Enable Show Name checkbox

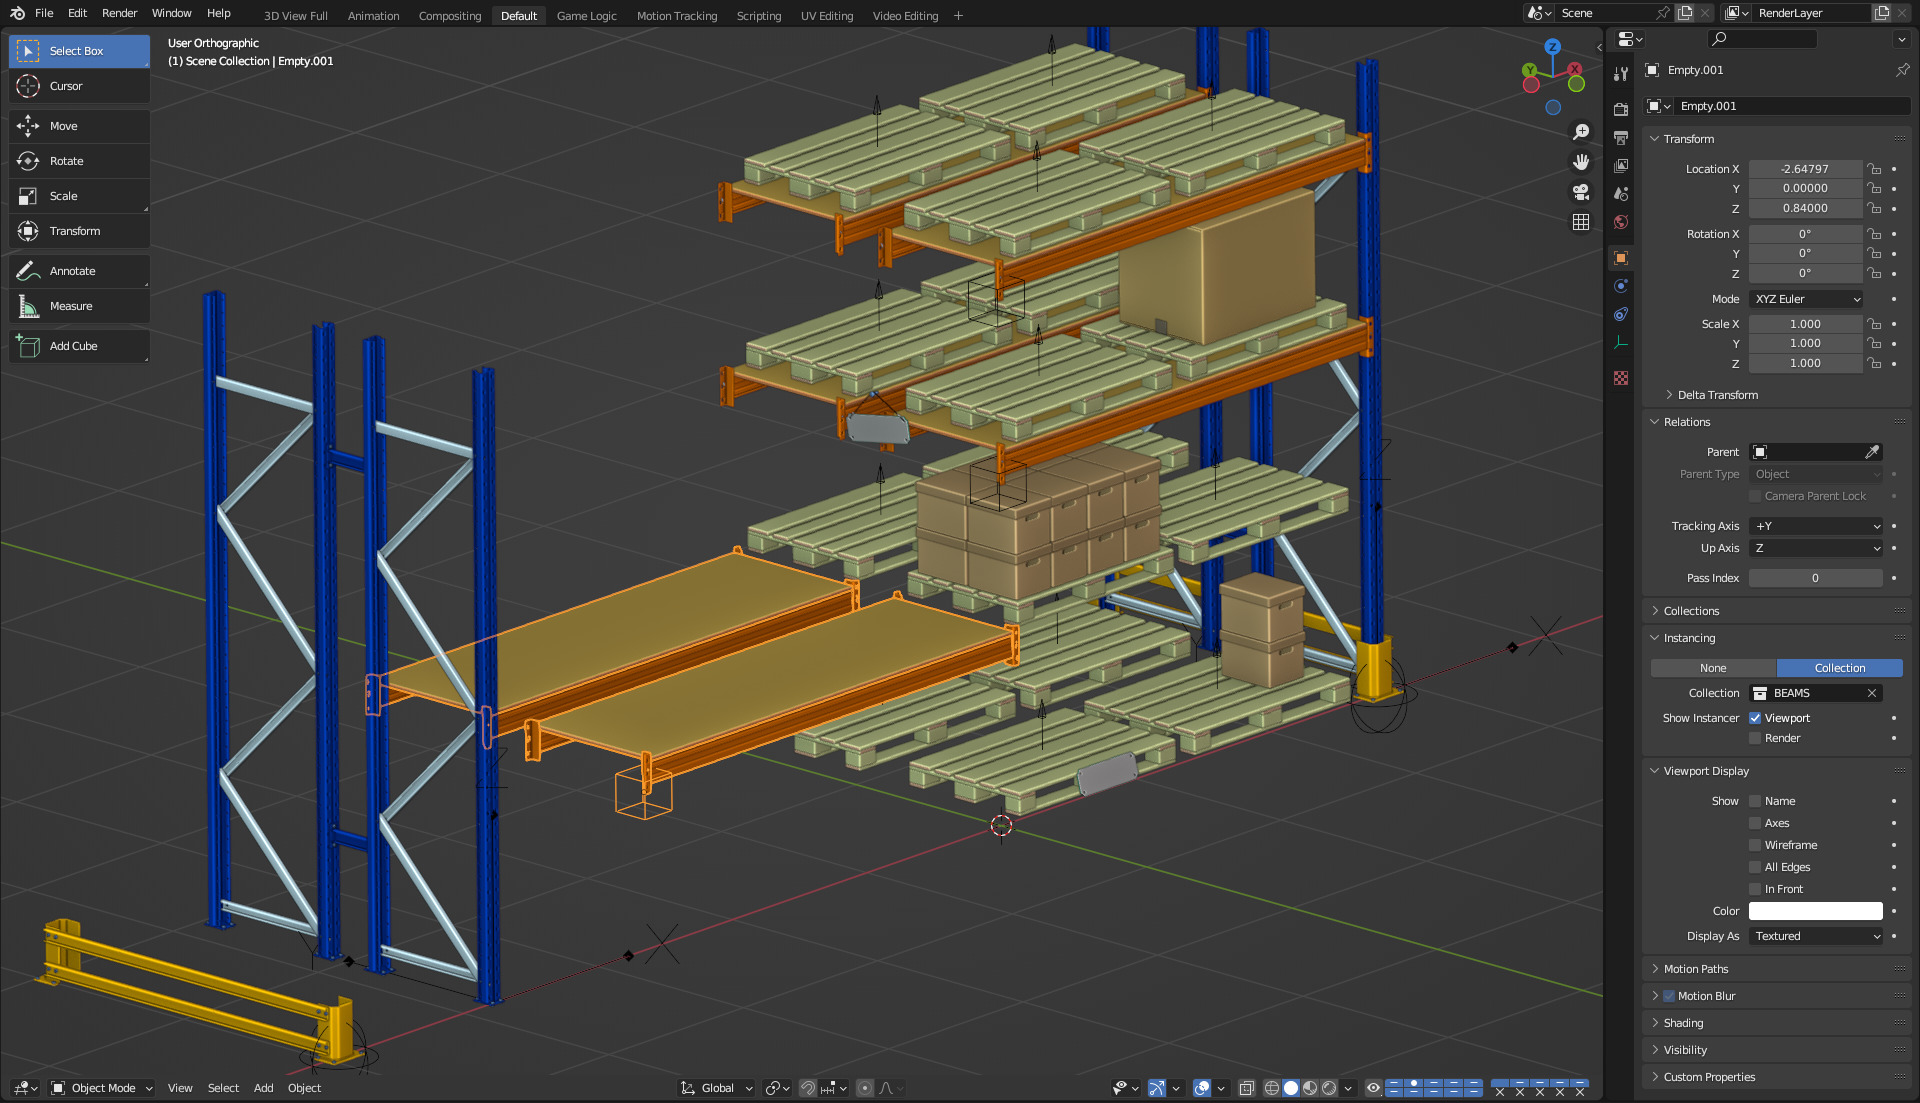coord(1755,801)
